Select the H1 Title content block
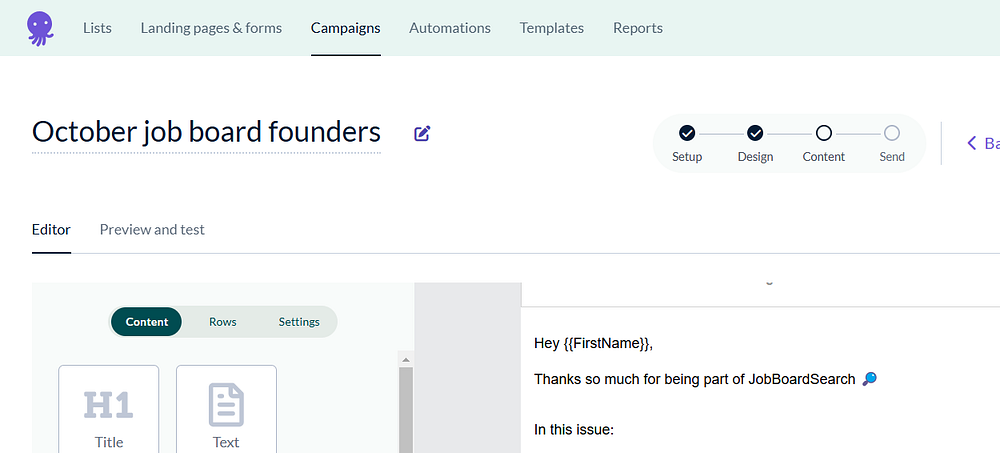The width and height of the screenshot is (1000, 453). tap(109, 409)
